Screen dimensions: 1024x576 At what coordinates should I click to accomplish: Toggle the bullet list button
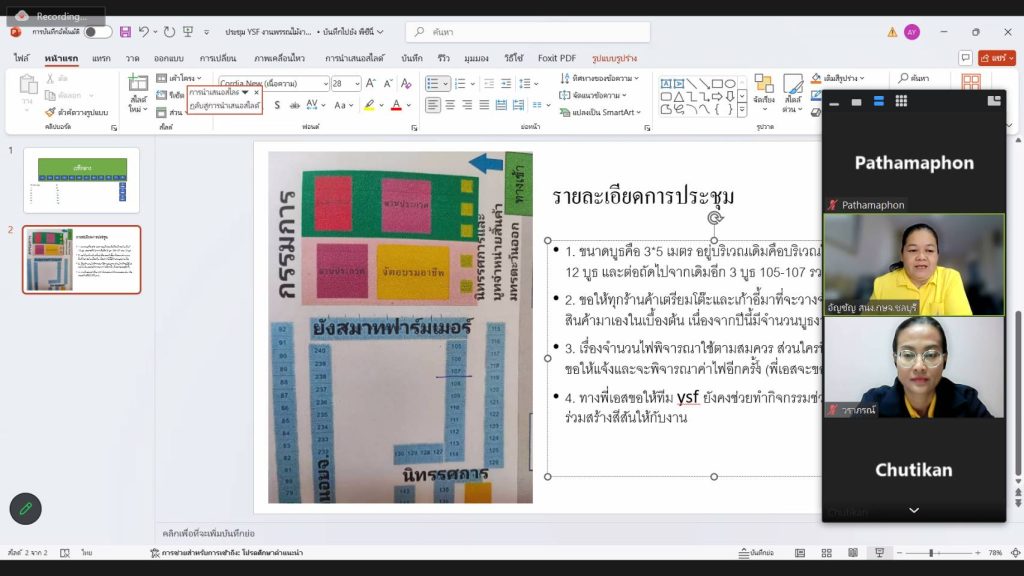pyautogui.click(x=433, y=84)
